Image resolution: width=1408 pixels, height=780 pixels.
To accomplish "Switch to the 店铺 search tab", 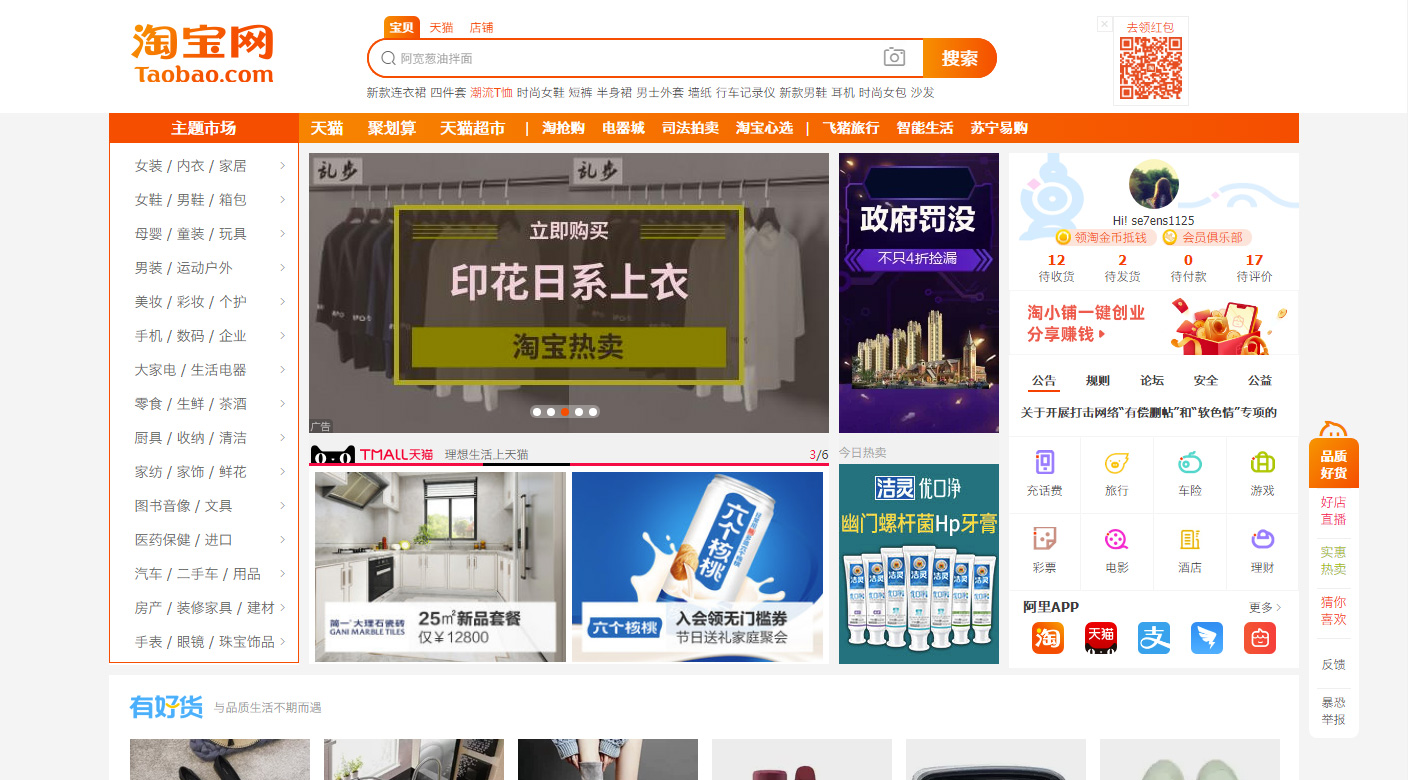I will [481, 27].
